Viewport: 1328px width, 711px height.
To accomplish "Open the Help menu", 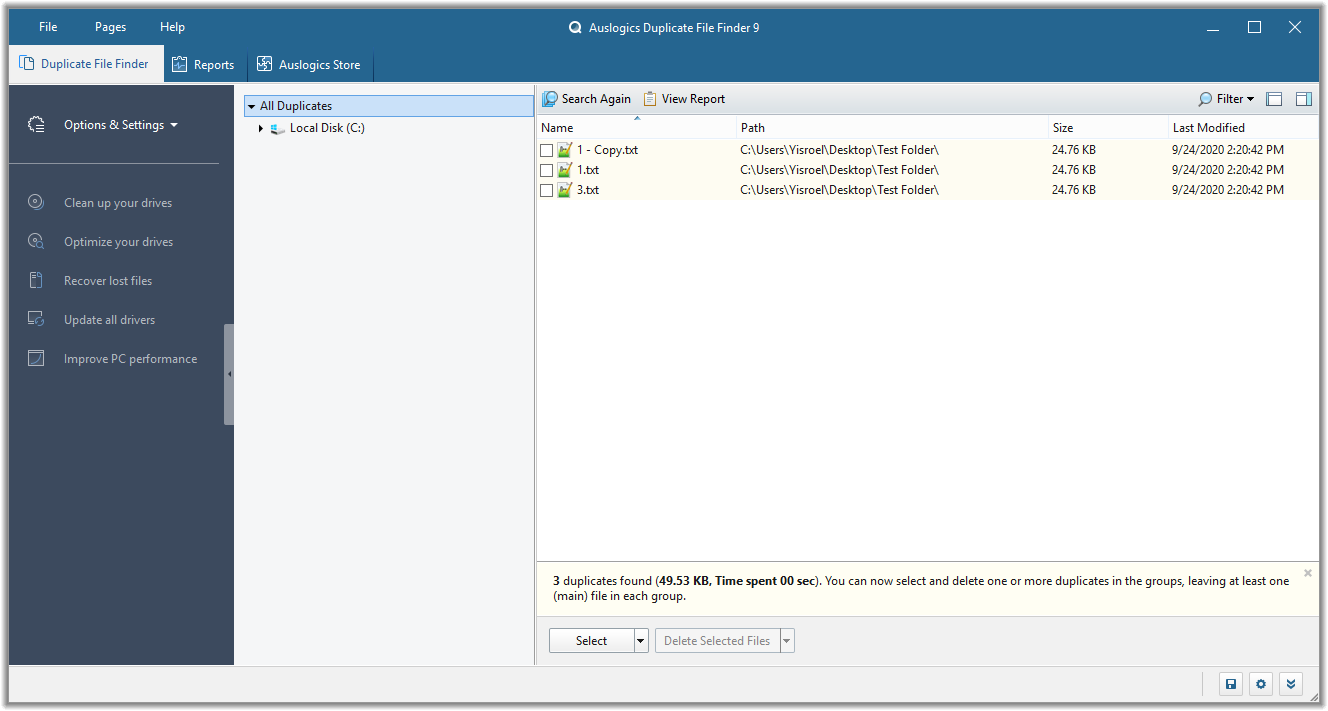I will [x=172, y=27].
